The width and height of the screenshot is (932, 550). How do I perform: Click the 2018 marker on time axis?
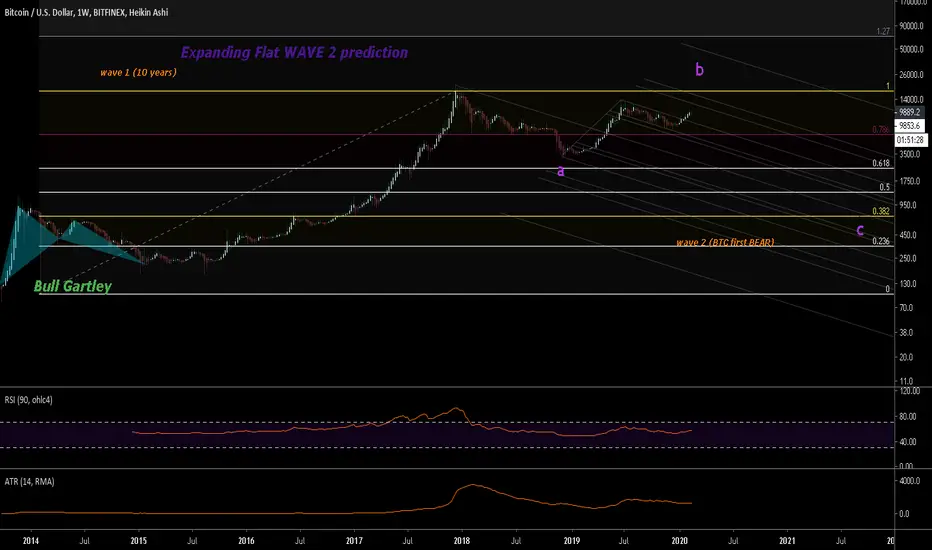(x=462, y=540)
